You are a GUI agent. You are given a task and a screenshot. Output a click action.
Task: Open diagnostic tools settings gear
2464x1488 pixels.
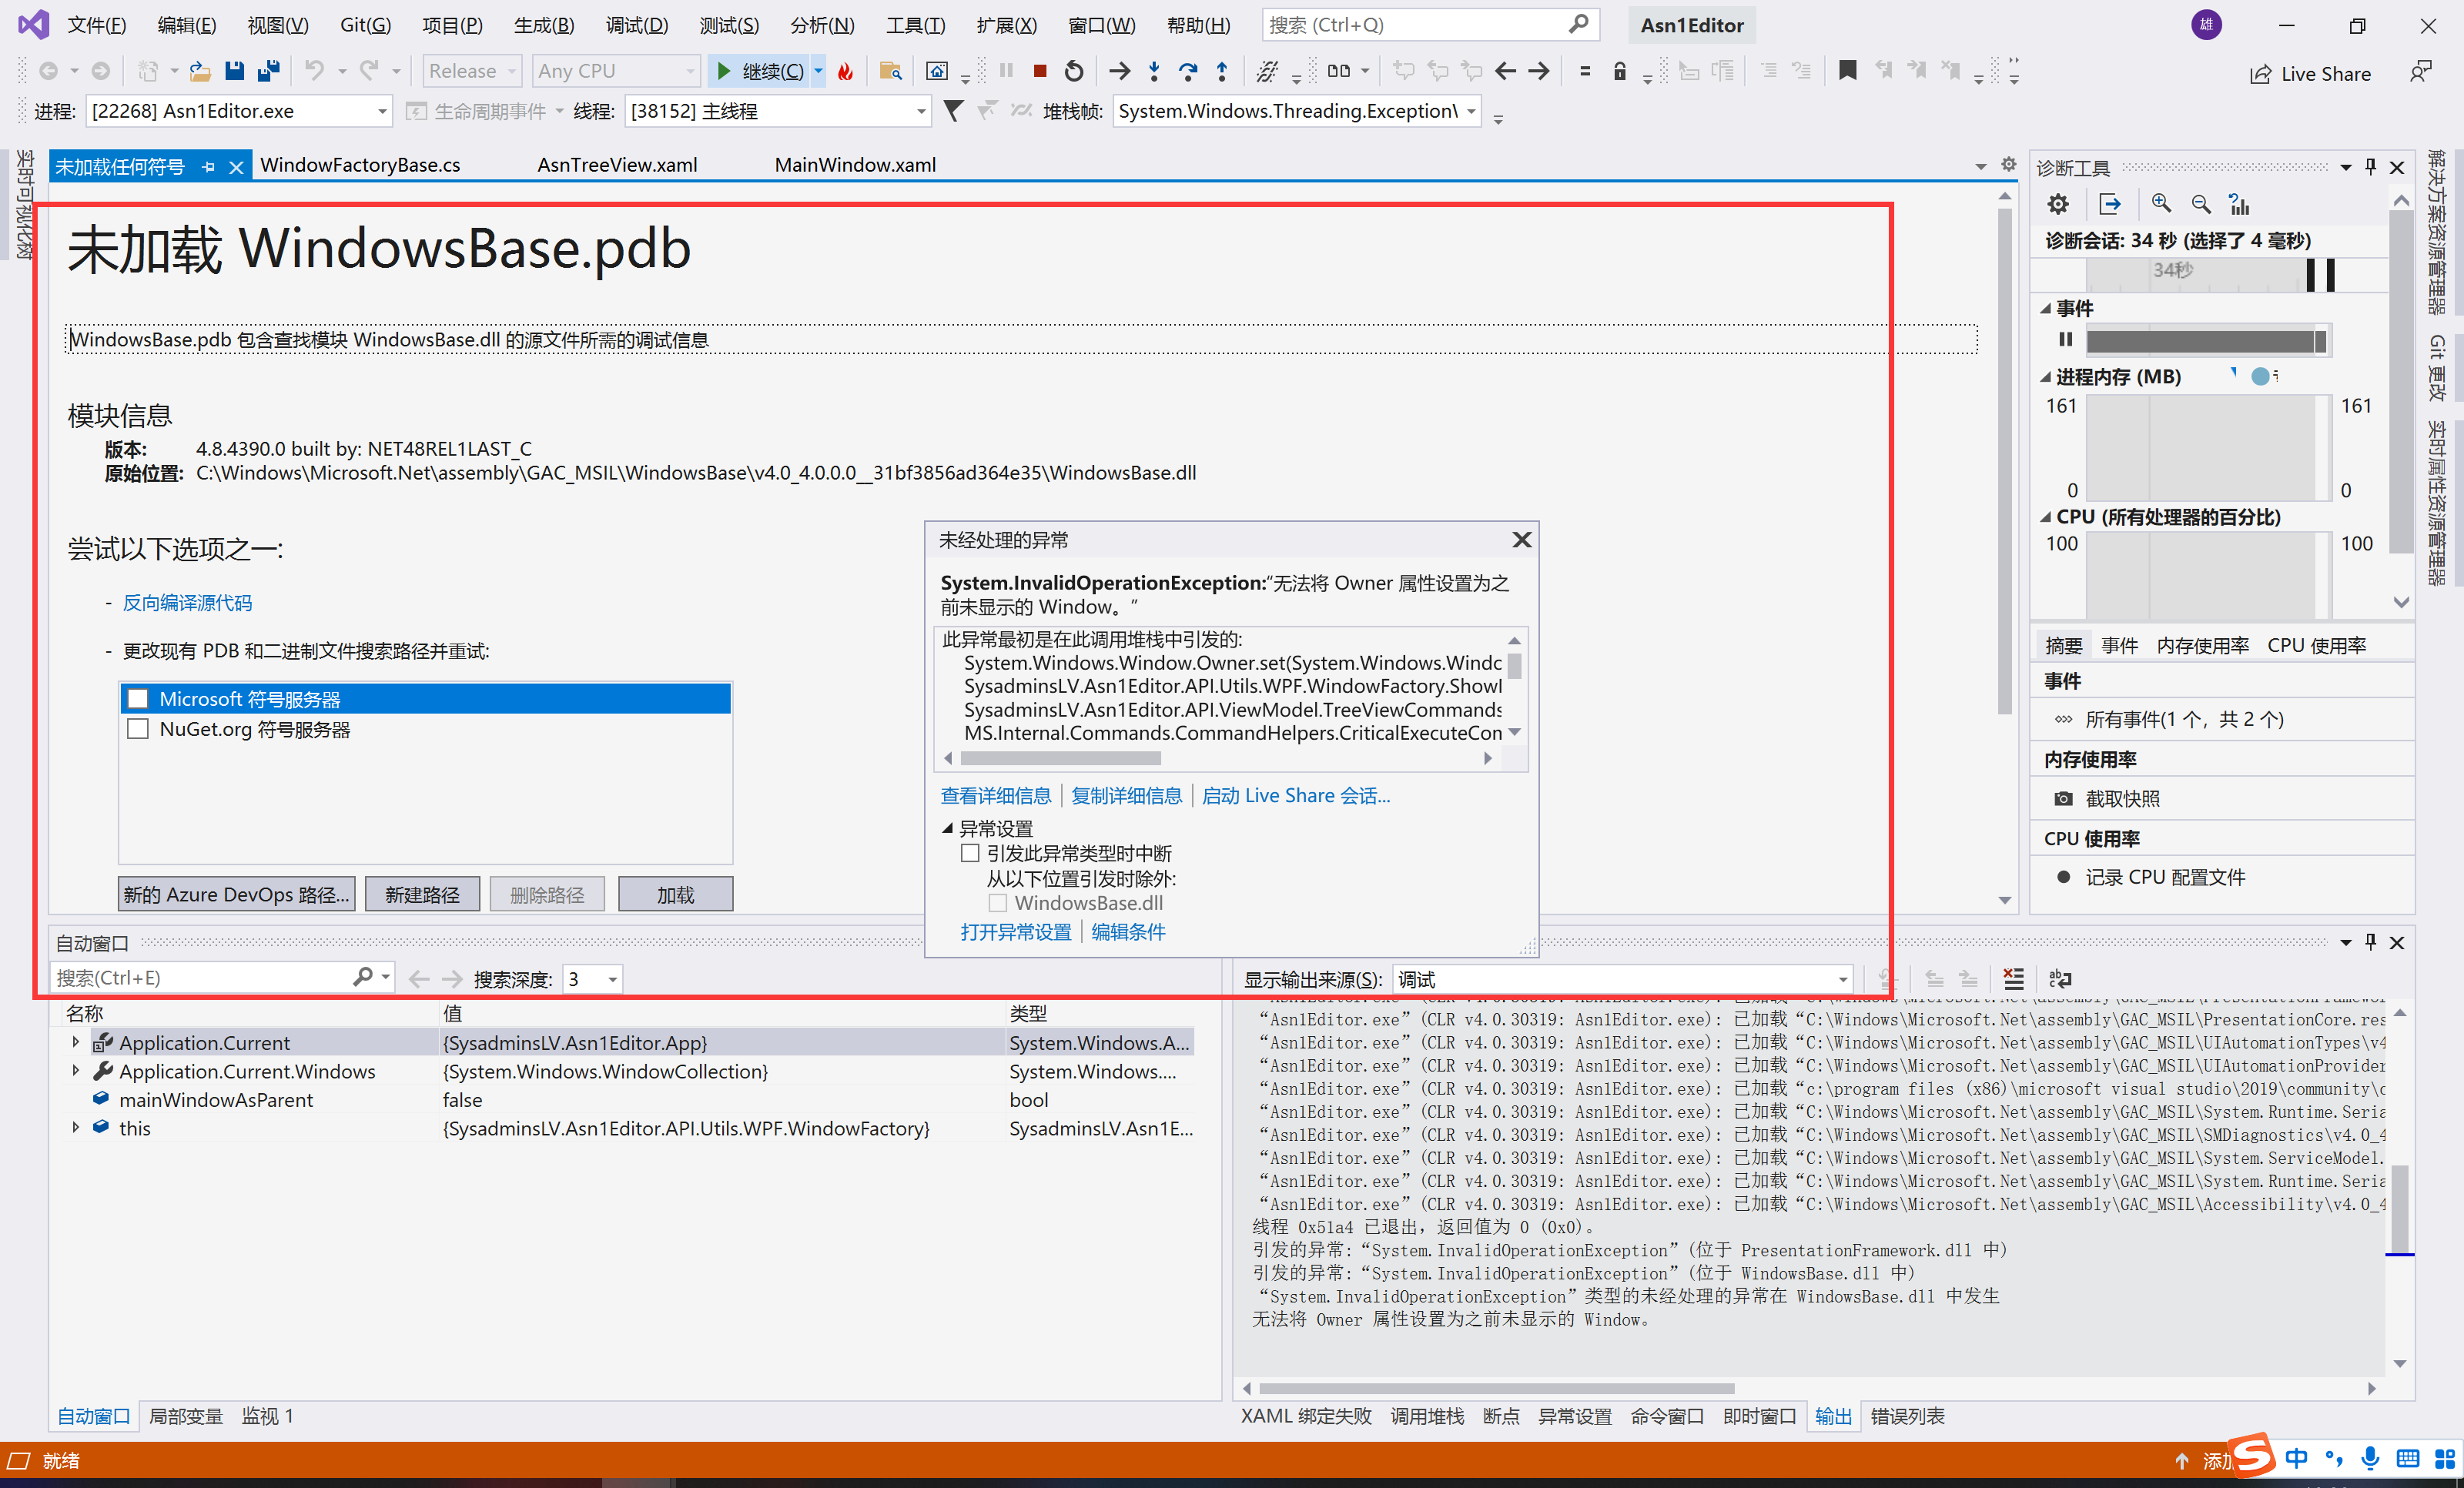[x=2058, y=204]
